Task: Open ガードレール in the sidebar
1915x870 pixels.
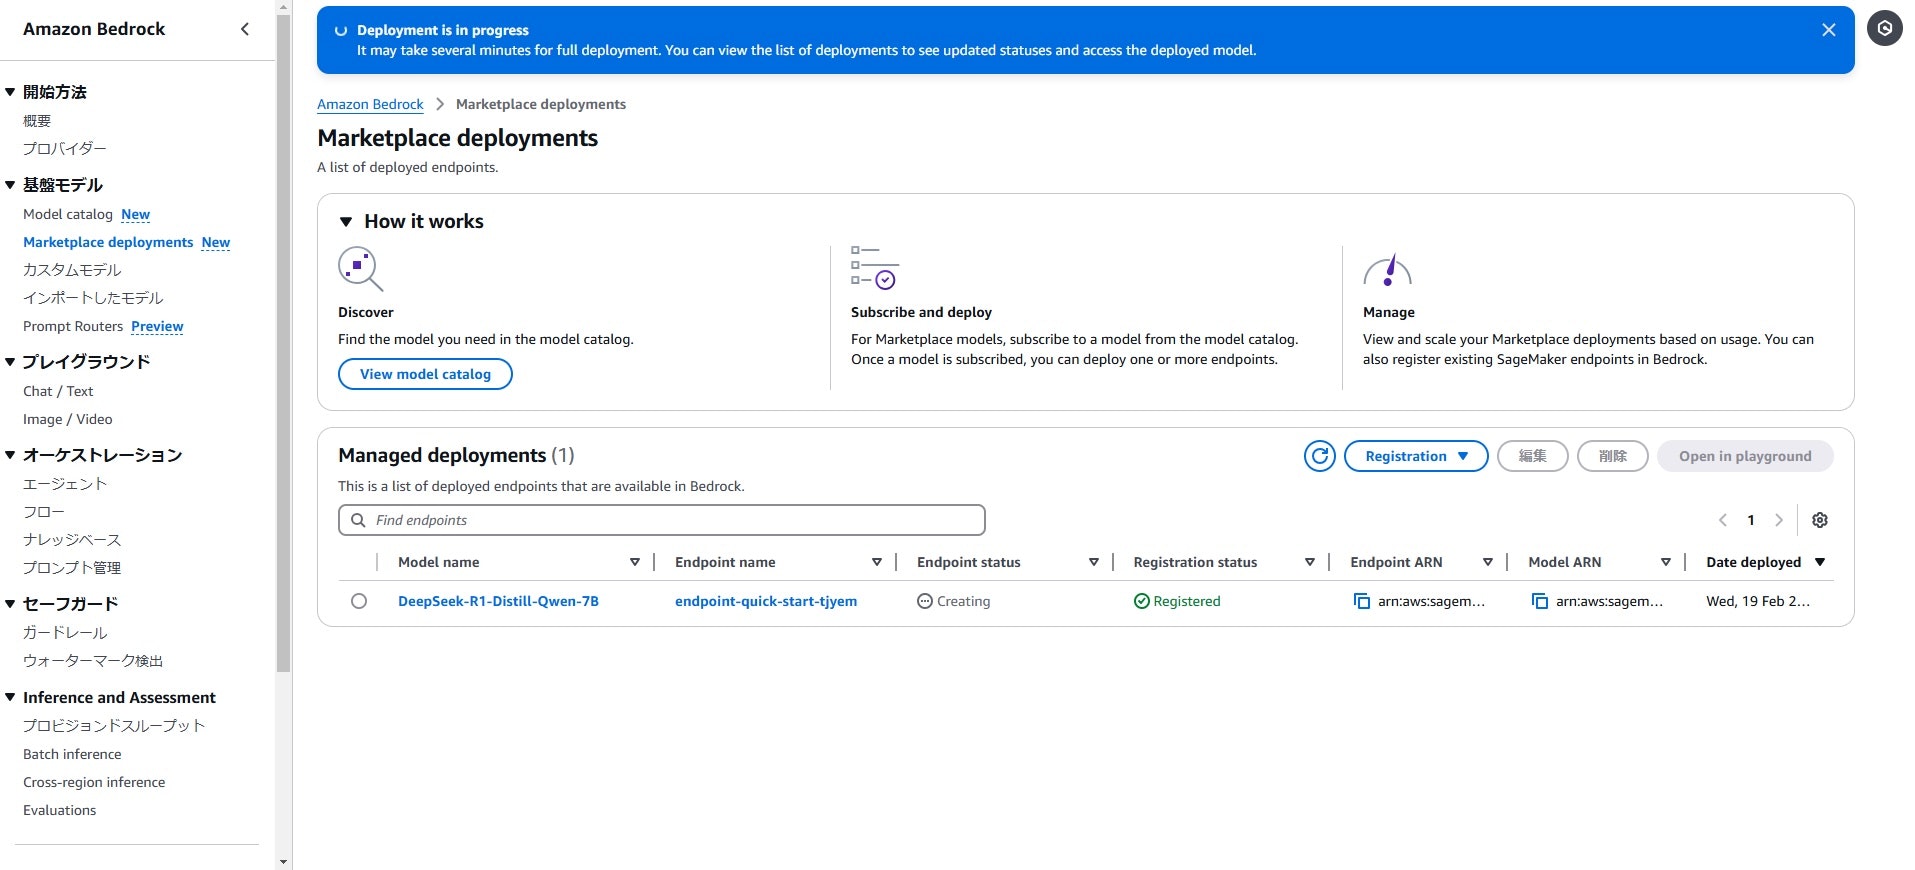Action: [65, 633]
